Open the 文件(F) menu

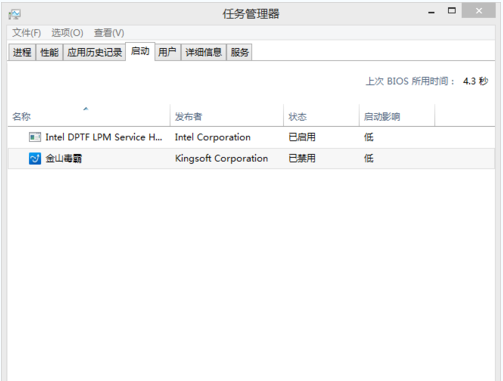(x=26, y=33)
